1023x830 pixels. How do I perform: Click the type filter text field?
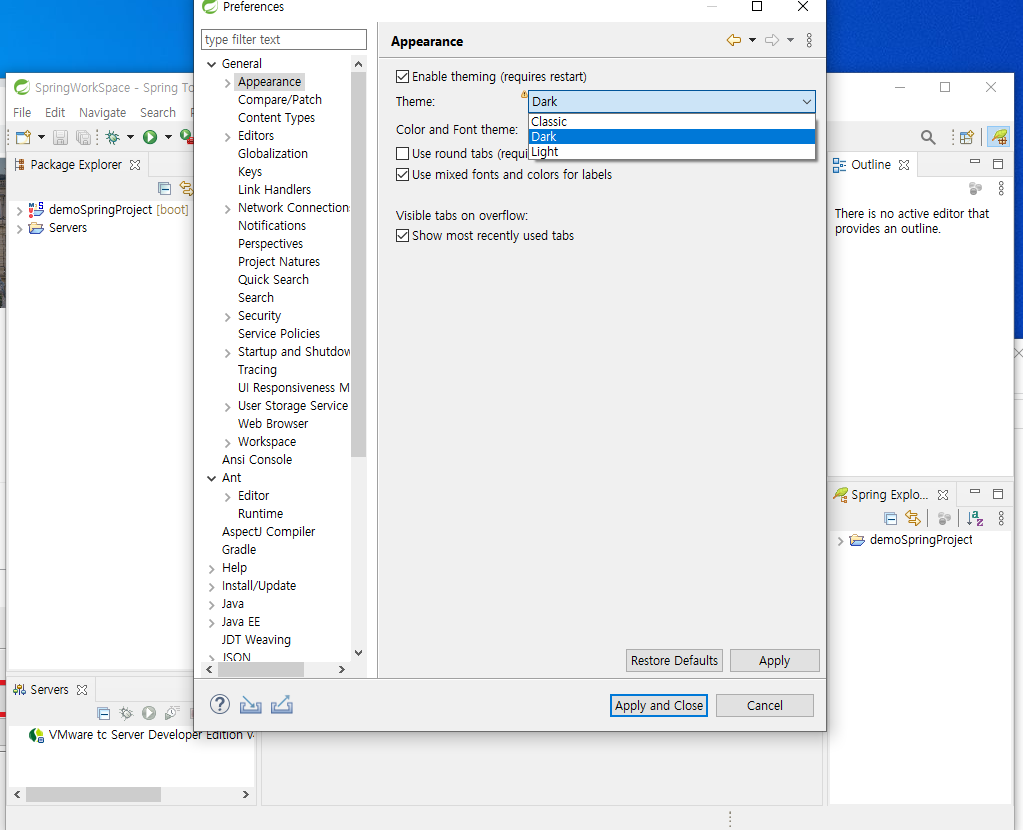tap(284, 39)
